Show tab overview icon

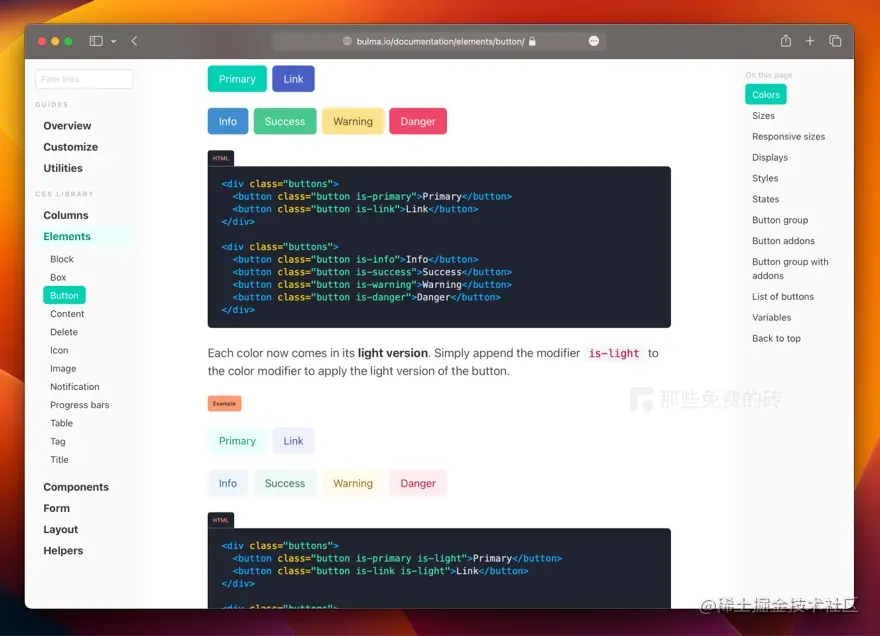pos(835,41)
